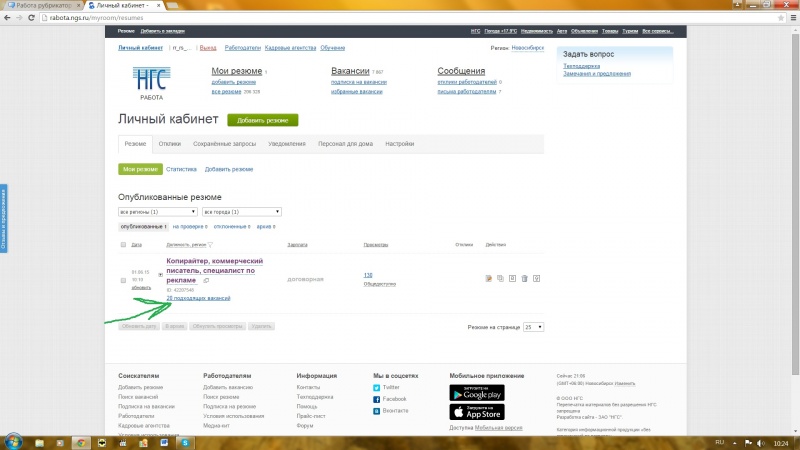Viewport: 800px width, 450px height.
Task: Delete the resume with trash icon
Action: point(524,278)
